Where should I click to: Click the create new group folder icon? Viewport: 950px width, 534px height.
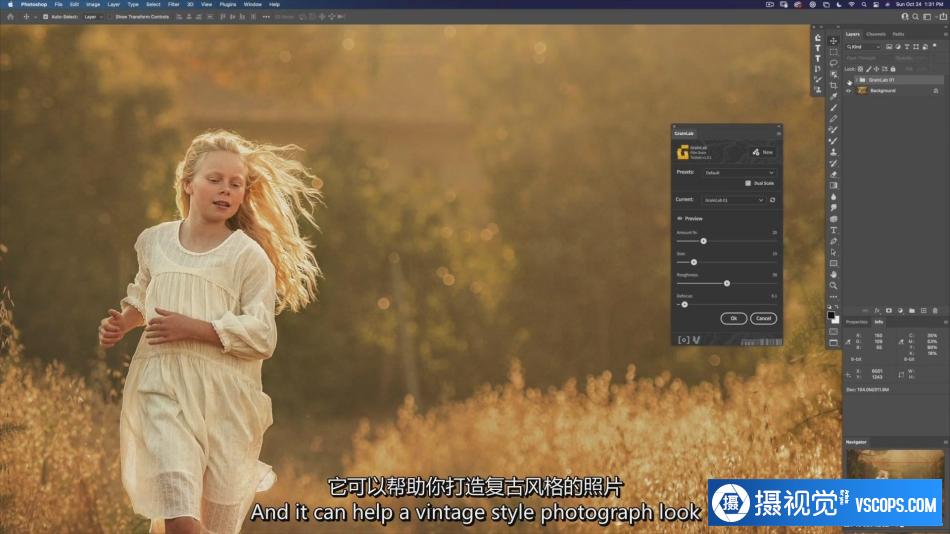(912, 310)
